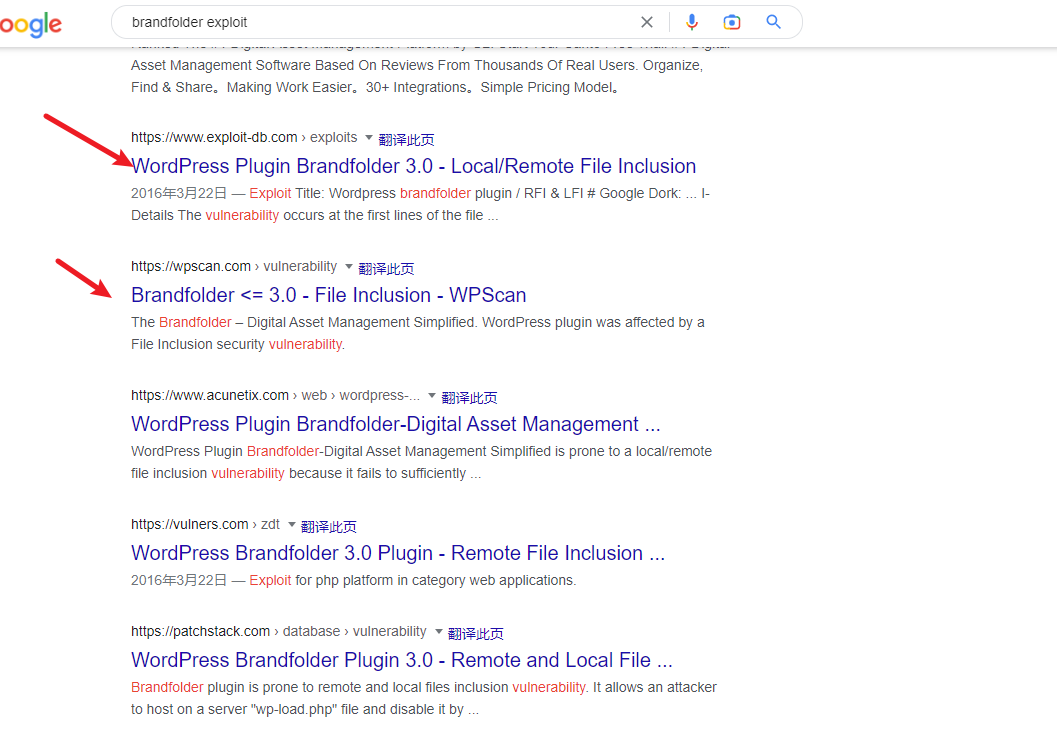The height and width of the screenshot is (737, 1057).
Task: Open dropdown arrow next to patchstack.com URL
Action: pyautogui.click(x=438, y=632)
